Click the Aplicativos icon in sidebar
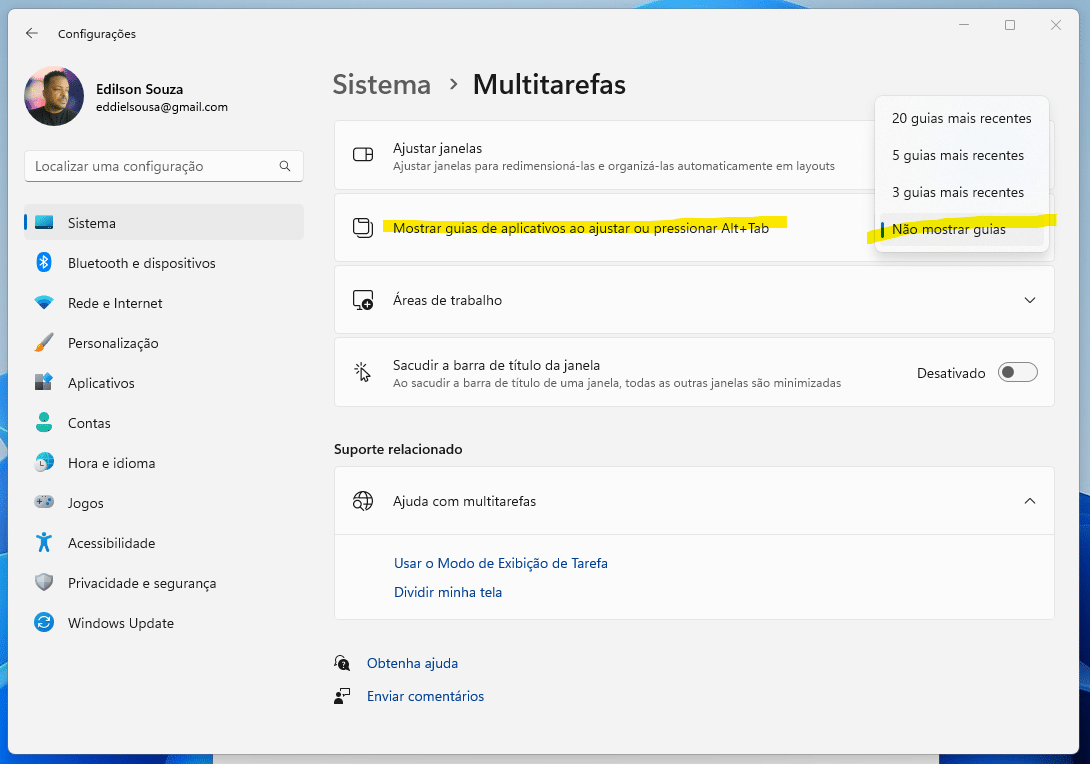Image resolution: width=1090 pixels, height=764 pixels. click(x=44, y=382)
